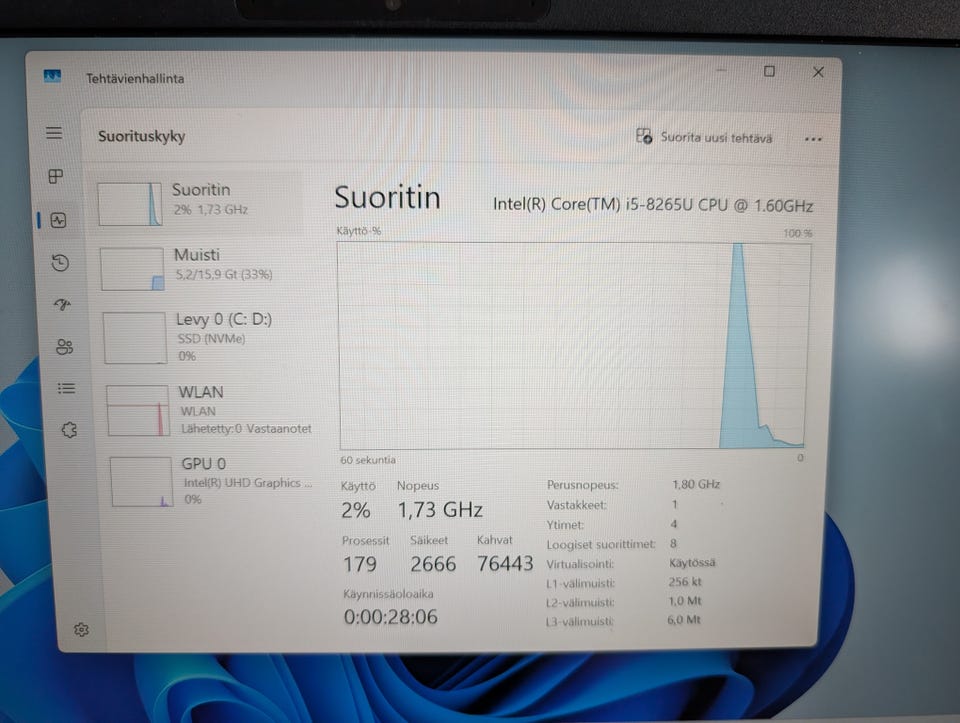Click the Intel(R) UHD Graphics text
Viewport: 960px width, 723px height.
pyautogui.click(x=248, y=483)
